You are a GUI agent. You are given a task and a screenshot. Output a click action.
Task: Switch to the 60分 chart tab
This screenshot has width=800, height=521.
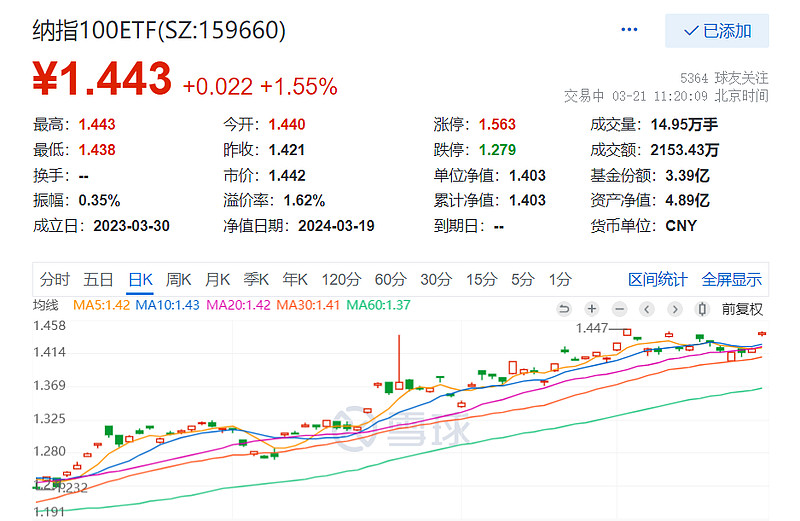[x=390, y=280]
